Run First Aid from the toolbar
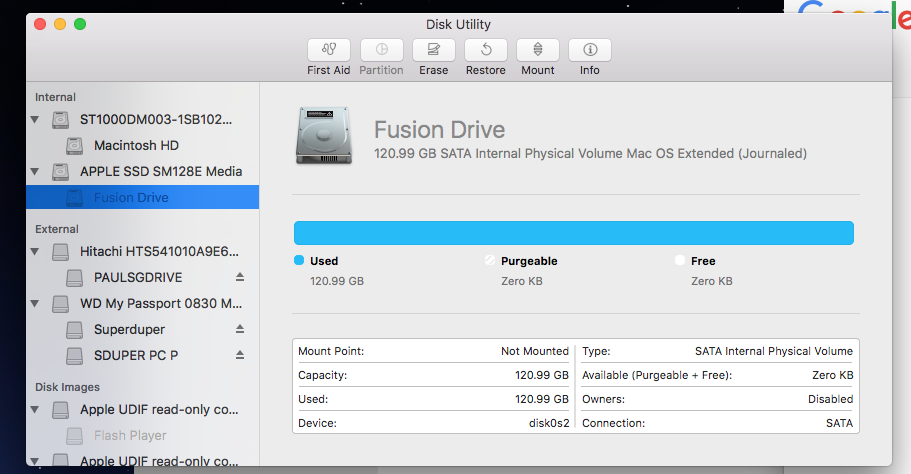The image size is (911, 474). pyautogui.click(x=329, y=50)
